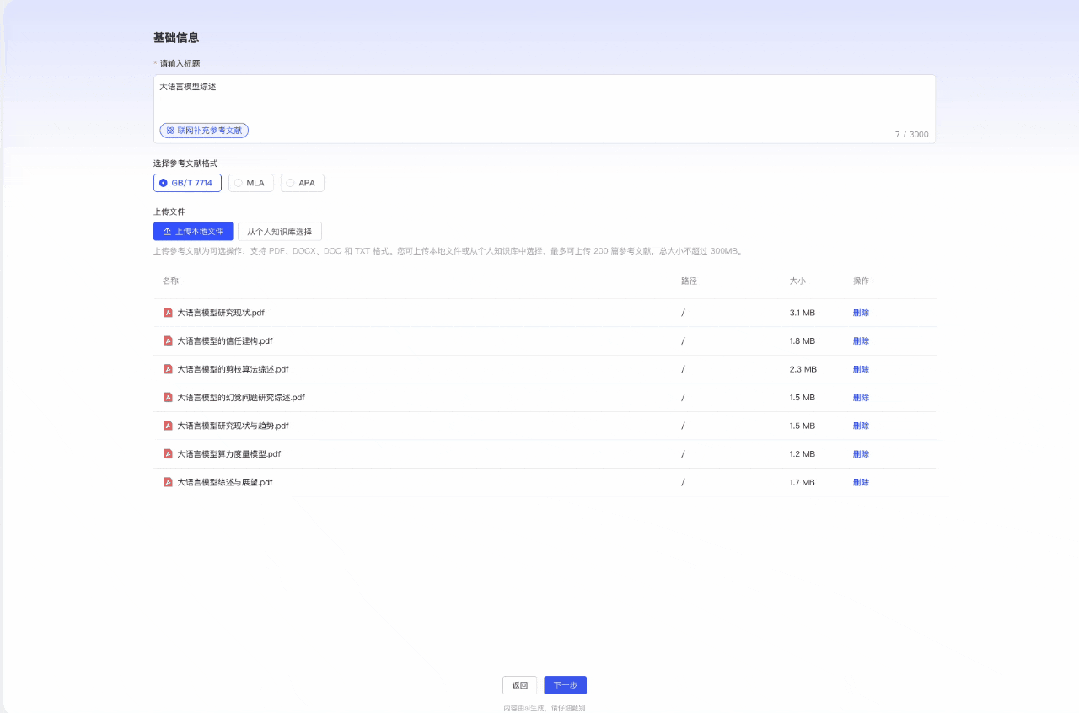Screen dimensions: 1079x713
Task: Click the 1.2 MB size cell
Action: coord(802,454)
